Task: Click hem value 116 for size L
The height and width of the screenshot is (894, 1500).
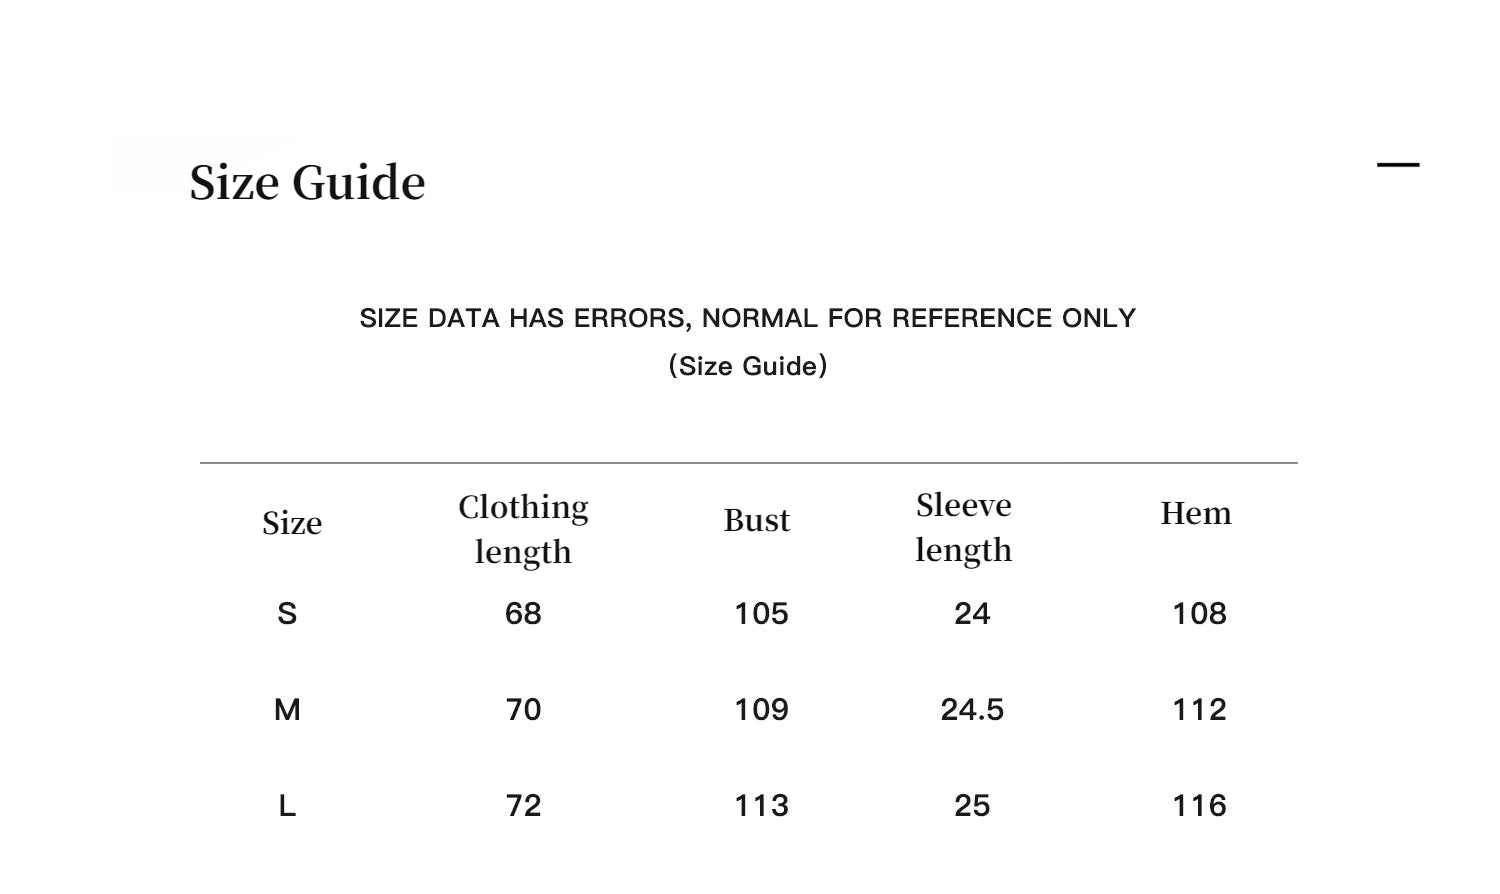Action: click(1199, 805)
